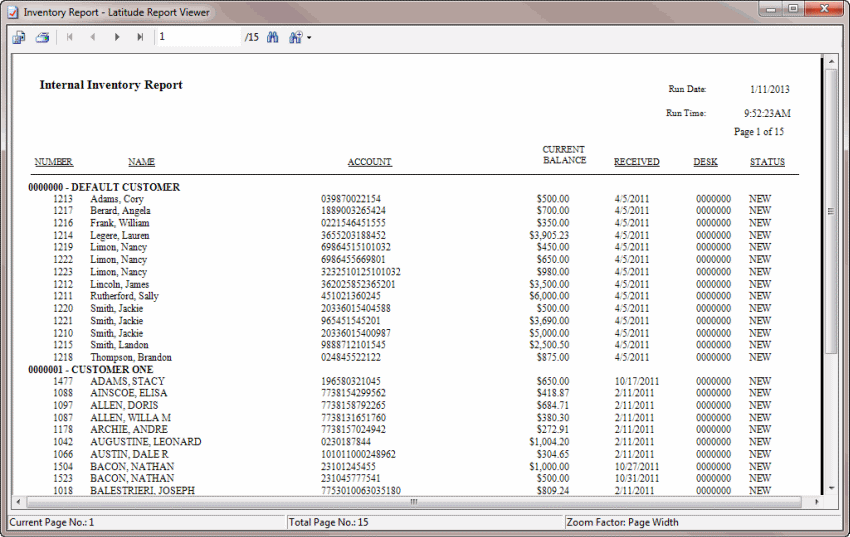Click the horizontal scrollbar left arrow
Image resolution: width=850 pixels, height=537 pixels.
tap(18, 501)
